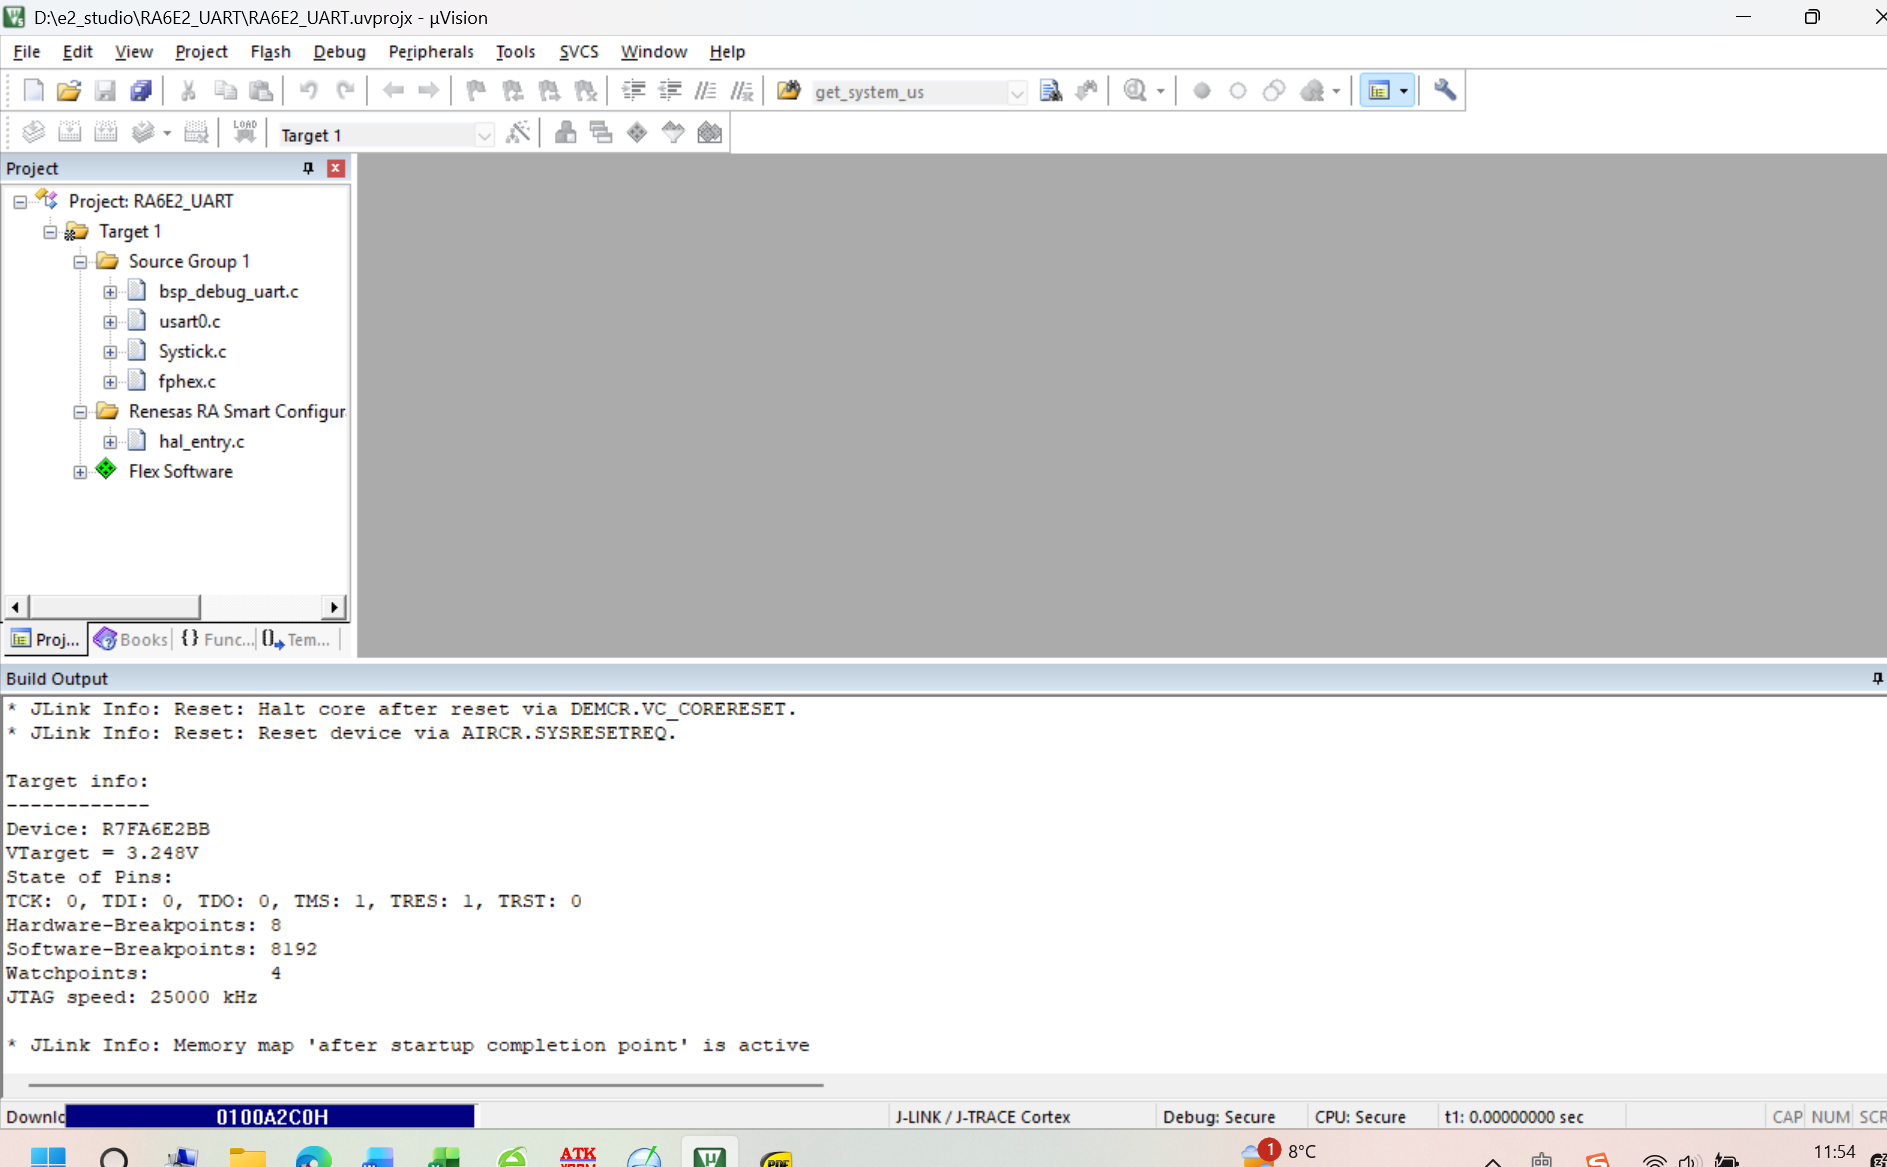
Task: Create a new file with the New icon
Action: point(33,91)
